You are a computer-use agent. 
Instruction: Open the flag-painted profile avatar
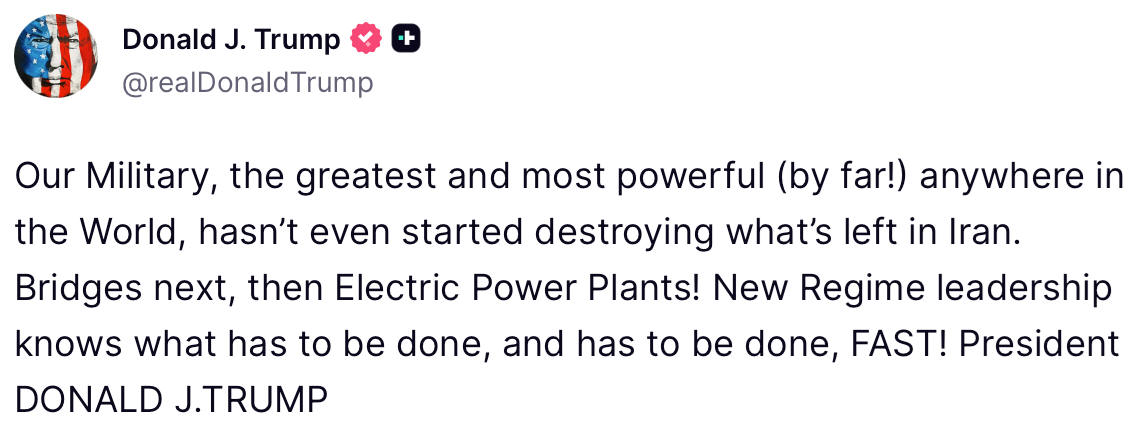click(x=55, y=56)
